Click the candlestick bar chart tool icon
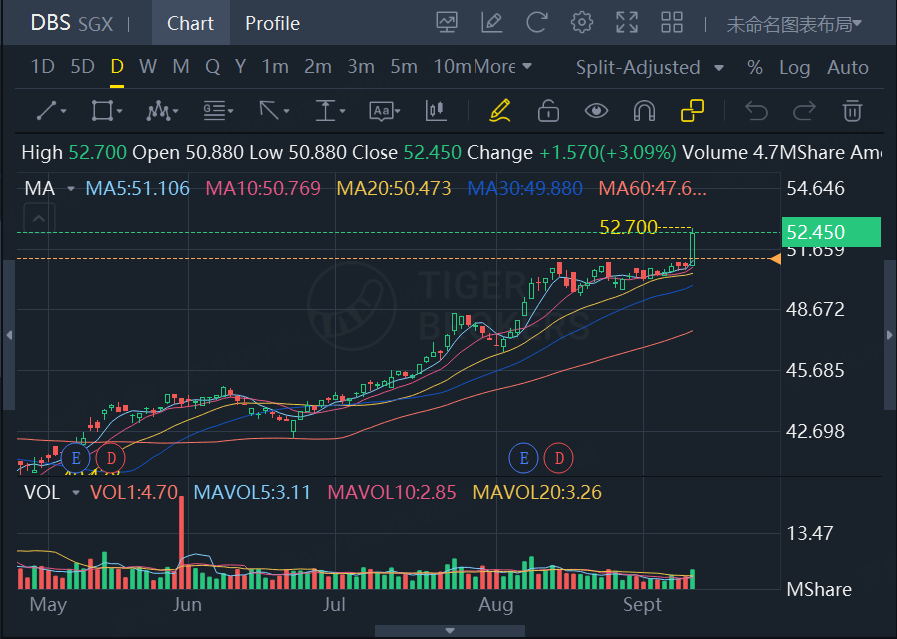The width and height of the screenshot is (897, 639). tap(436, 110)
